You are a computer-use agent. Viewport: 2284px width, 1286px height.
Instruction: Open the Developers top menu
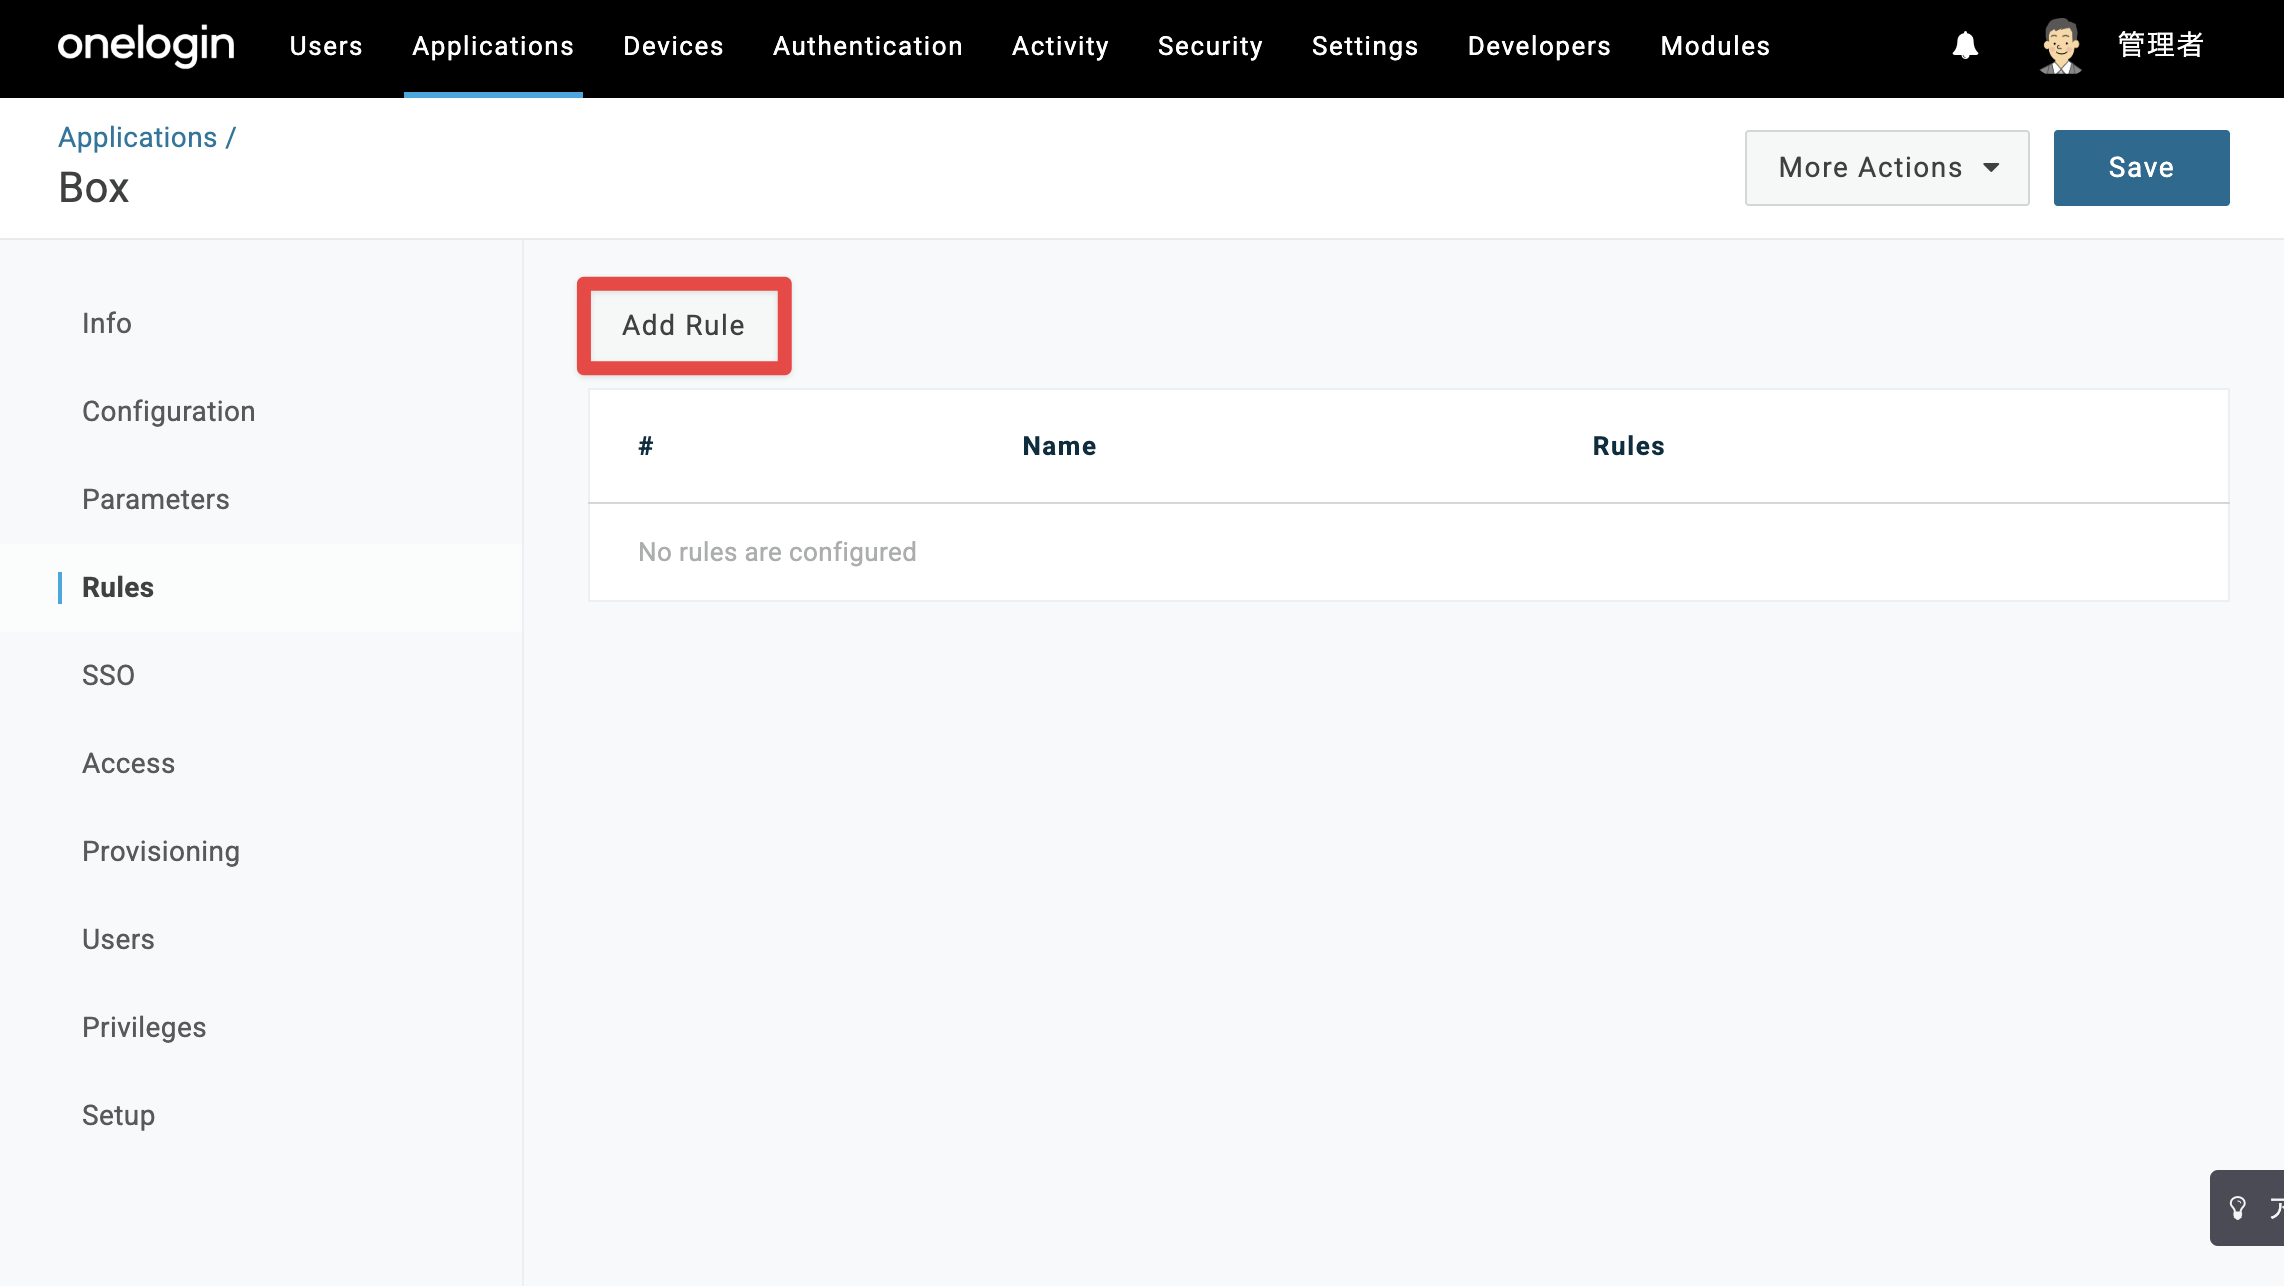pyautogui.click(x=1539, y=46)
